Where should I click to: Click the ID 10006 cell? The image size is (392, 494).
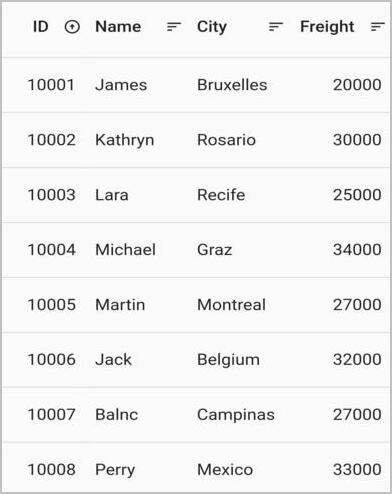point(51,360)
